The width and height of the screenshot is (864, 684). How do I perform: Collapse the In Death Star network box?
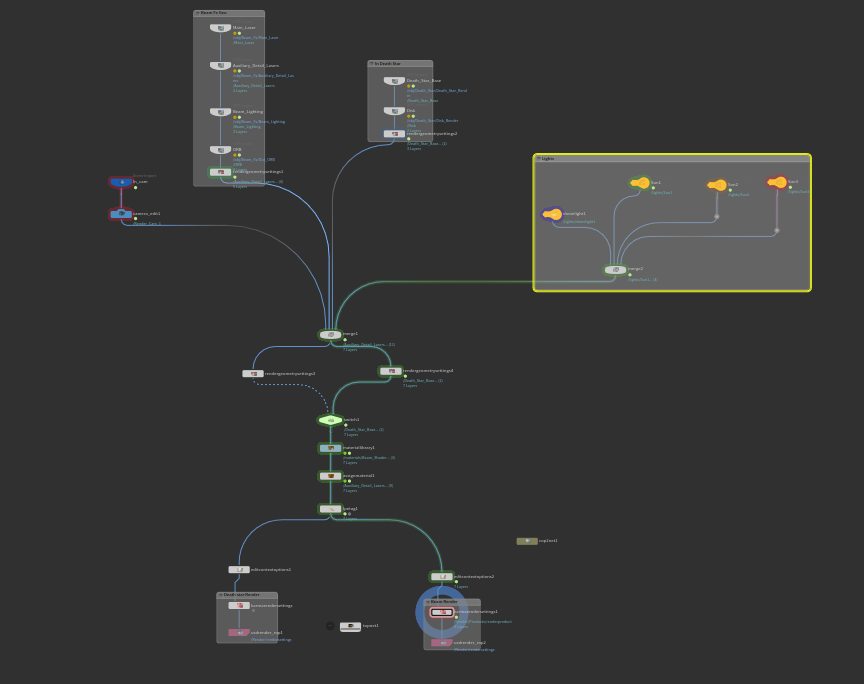click(372, 64)
